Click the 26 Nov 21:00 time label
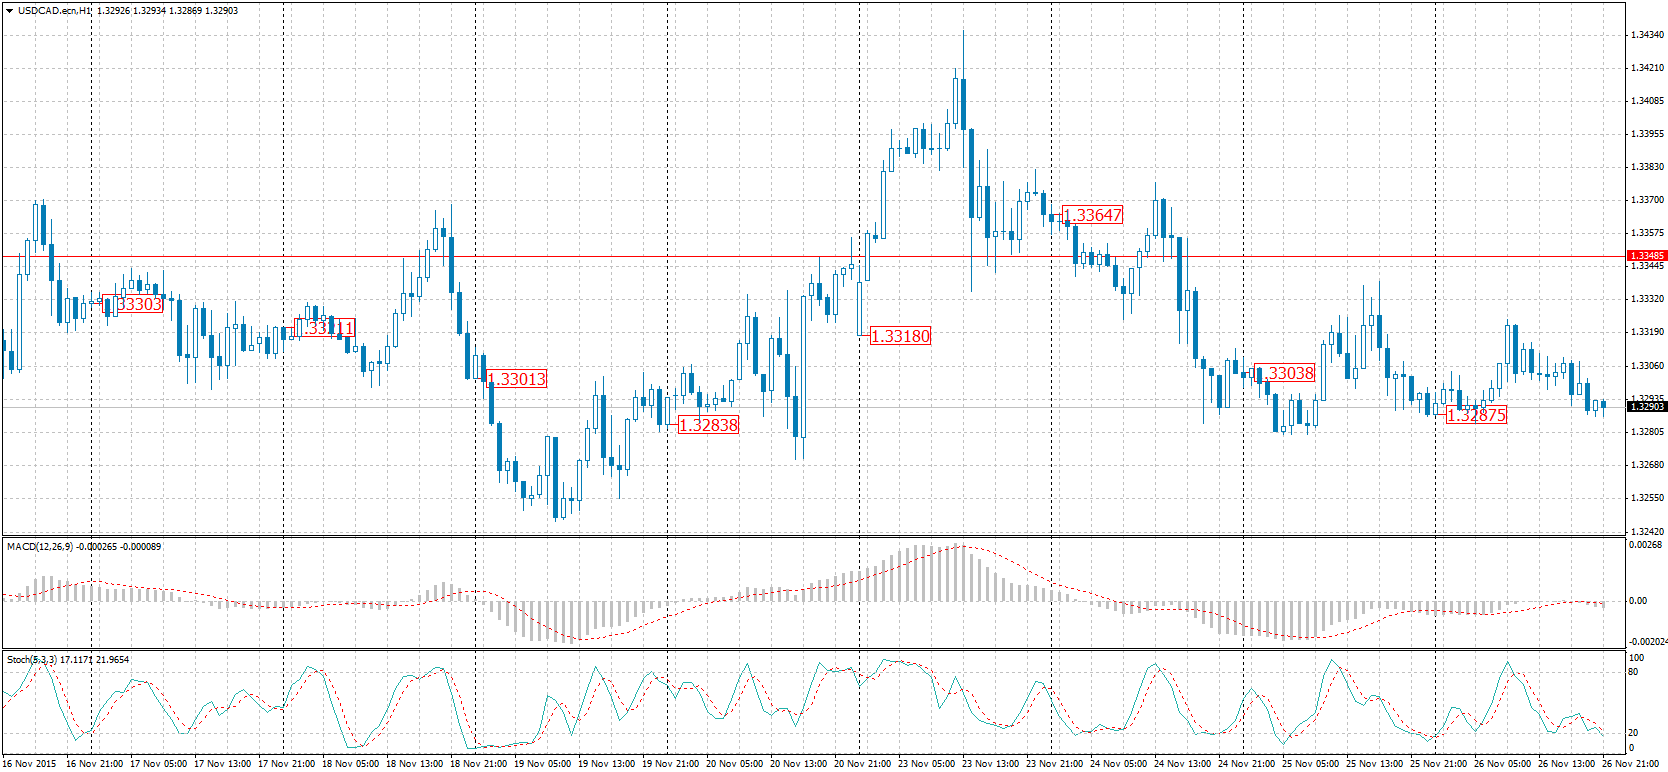 (1630, 764)
